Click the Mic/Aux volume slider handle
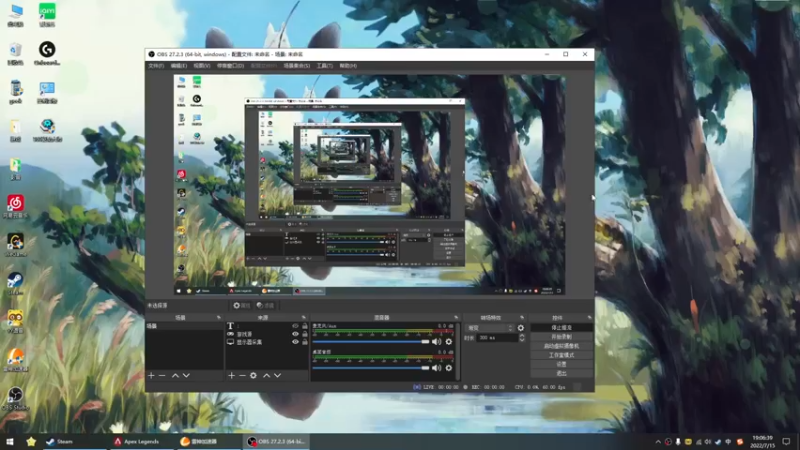This screenshot has height=450, width=800. point(425,341)
